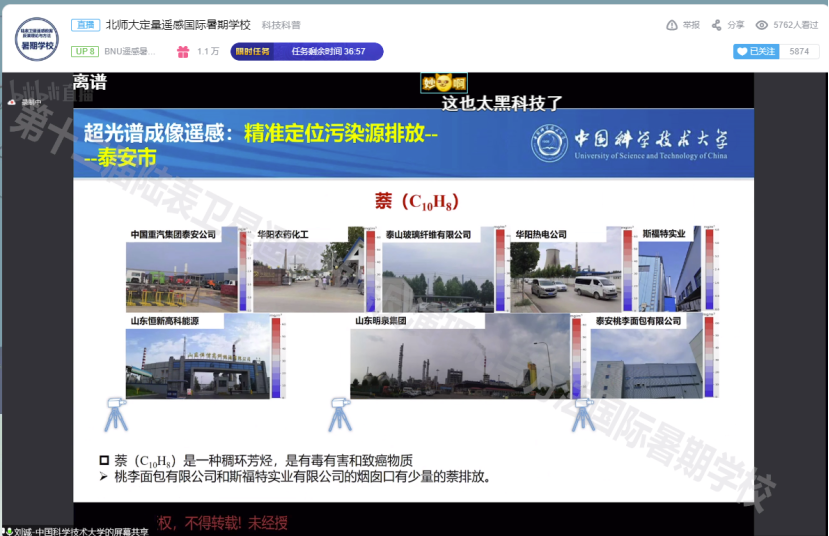Click the UP 8 level badge
This screenshot has width=829, height=536.
(x=85, y=51)
